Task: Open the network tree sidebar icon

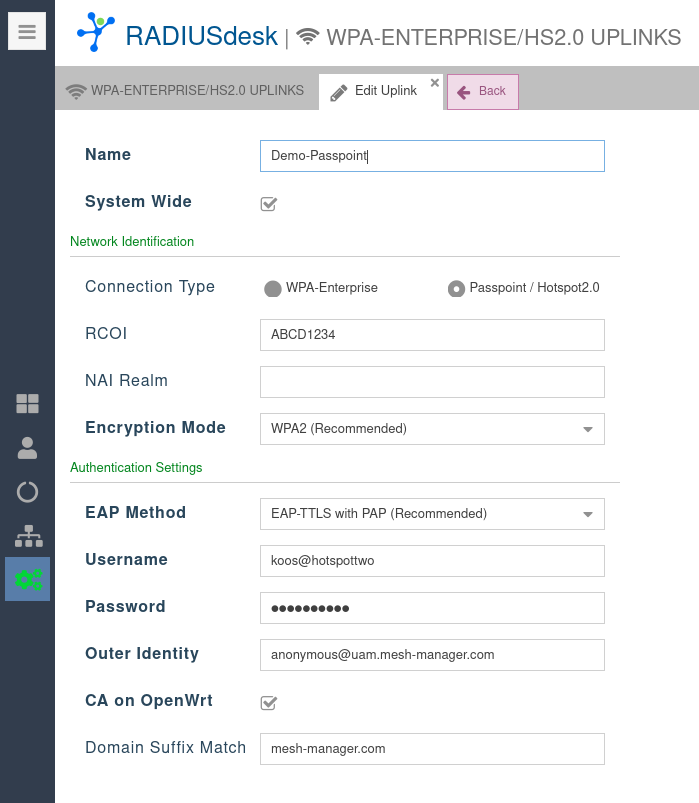Action: point(27,536)
